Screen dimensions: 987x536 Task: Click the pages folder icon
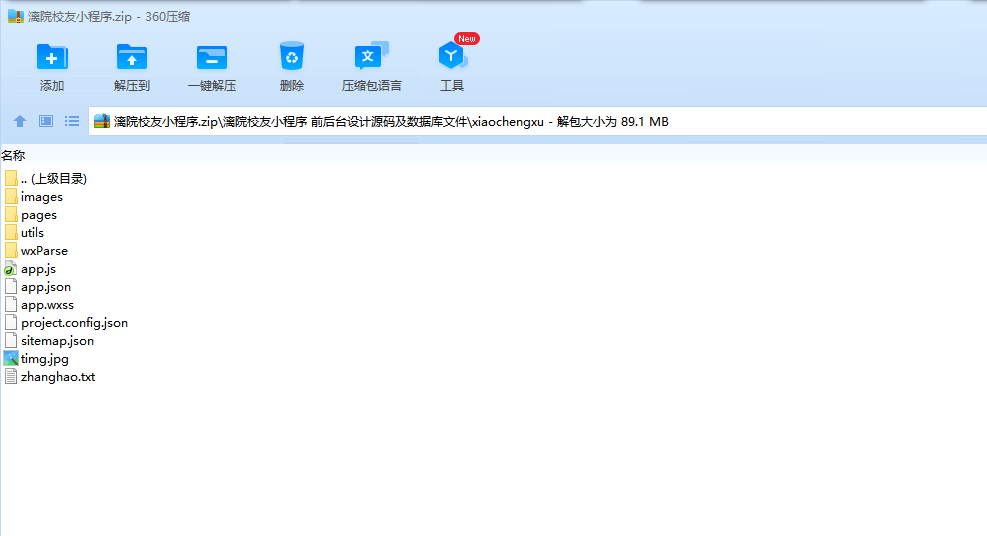pyautogui.click(x=11, y=215)
